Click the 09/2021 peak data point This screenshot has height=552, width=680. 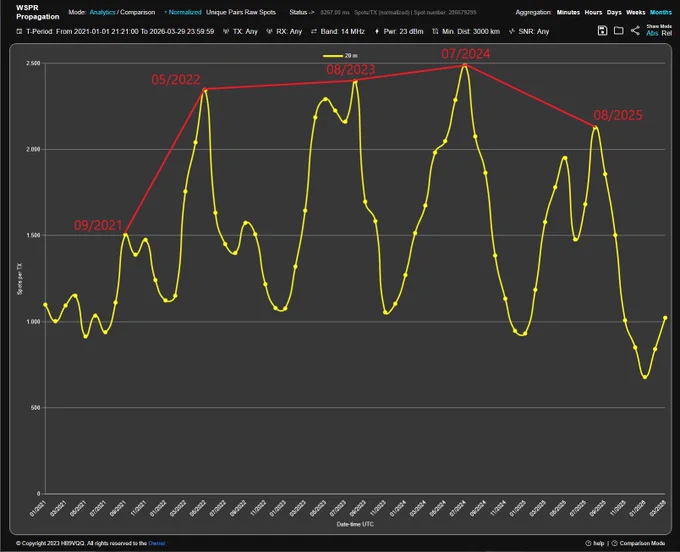coord(125,235)
